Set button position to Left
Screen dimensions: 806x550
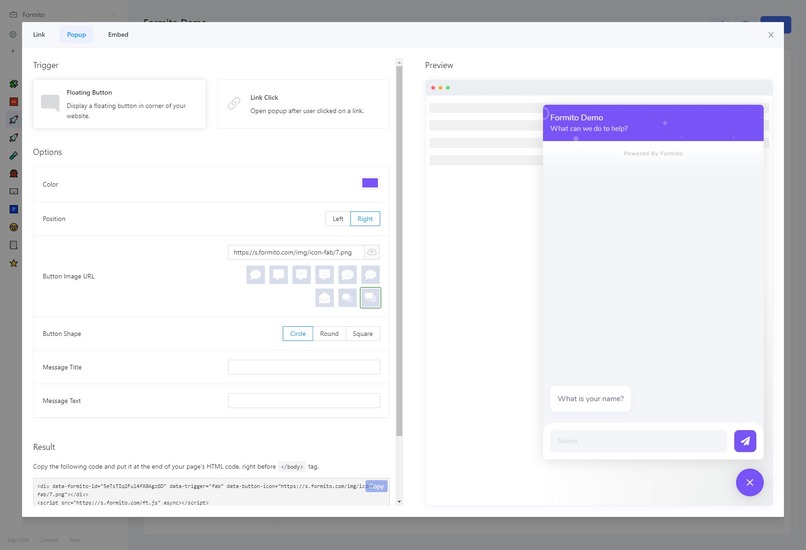point(338,218)
